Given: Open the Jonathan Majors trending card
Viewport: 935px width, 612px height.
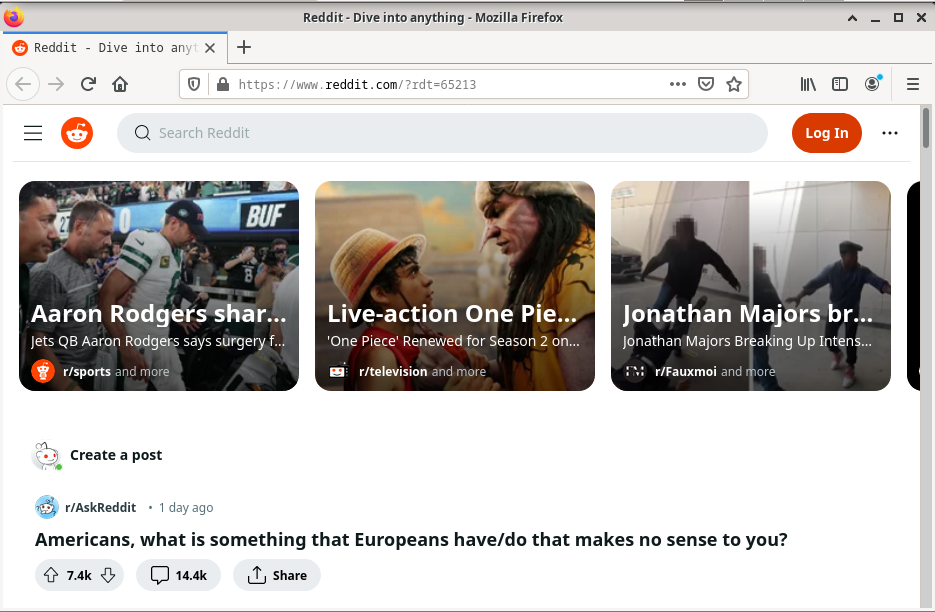Looking at the screenshot, I should 751,286.
